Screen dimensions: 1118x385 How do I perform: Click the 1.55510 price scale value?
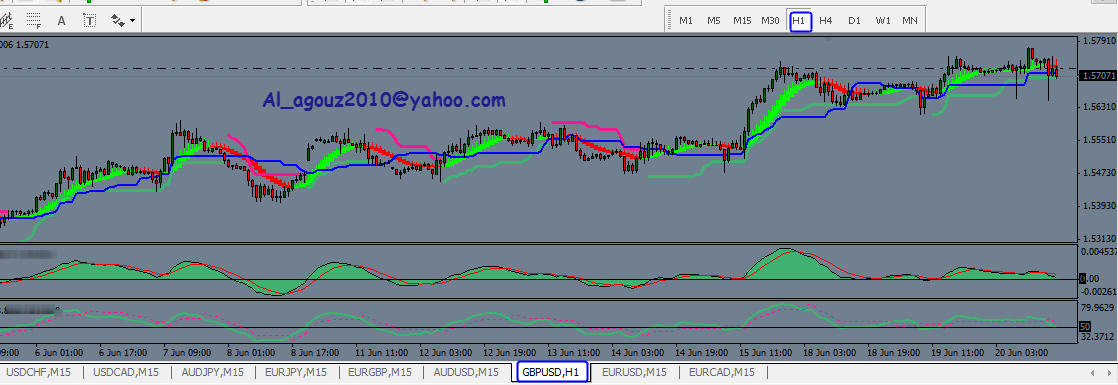click(x=1099, y=140)
